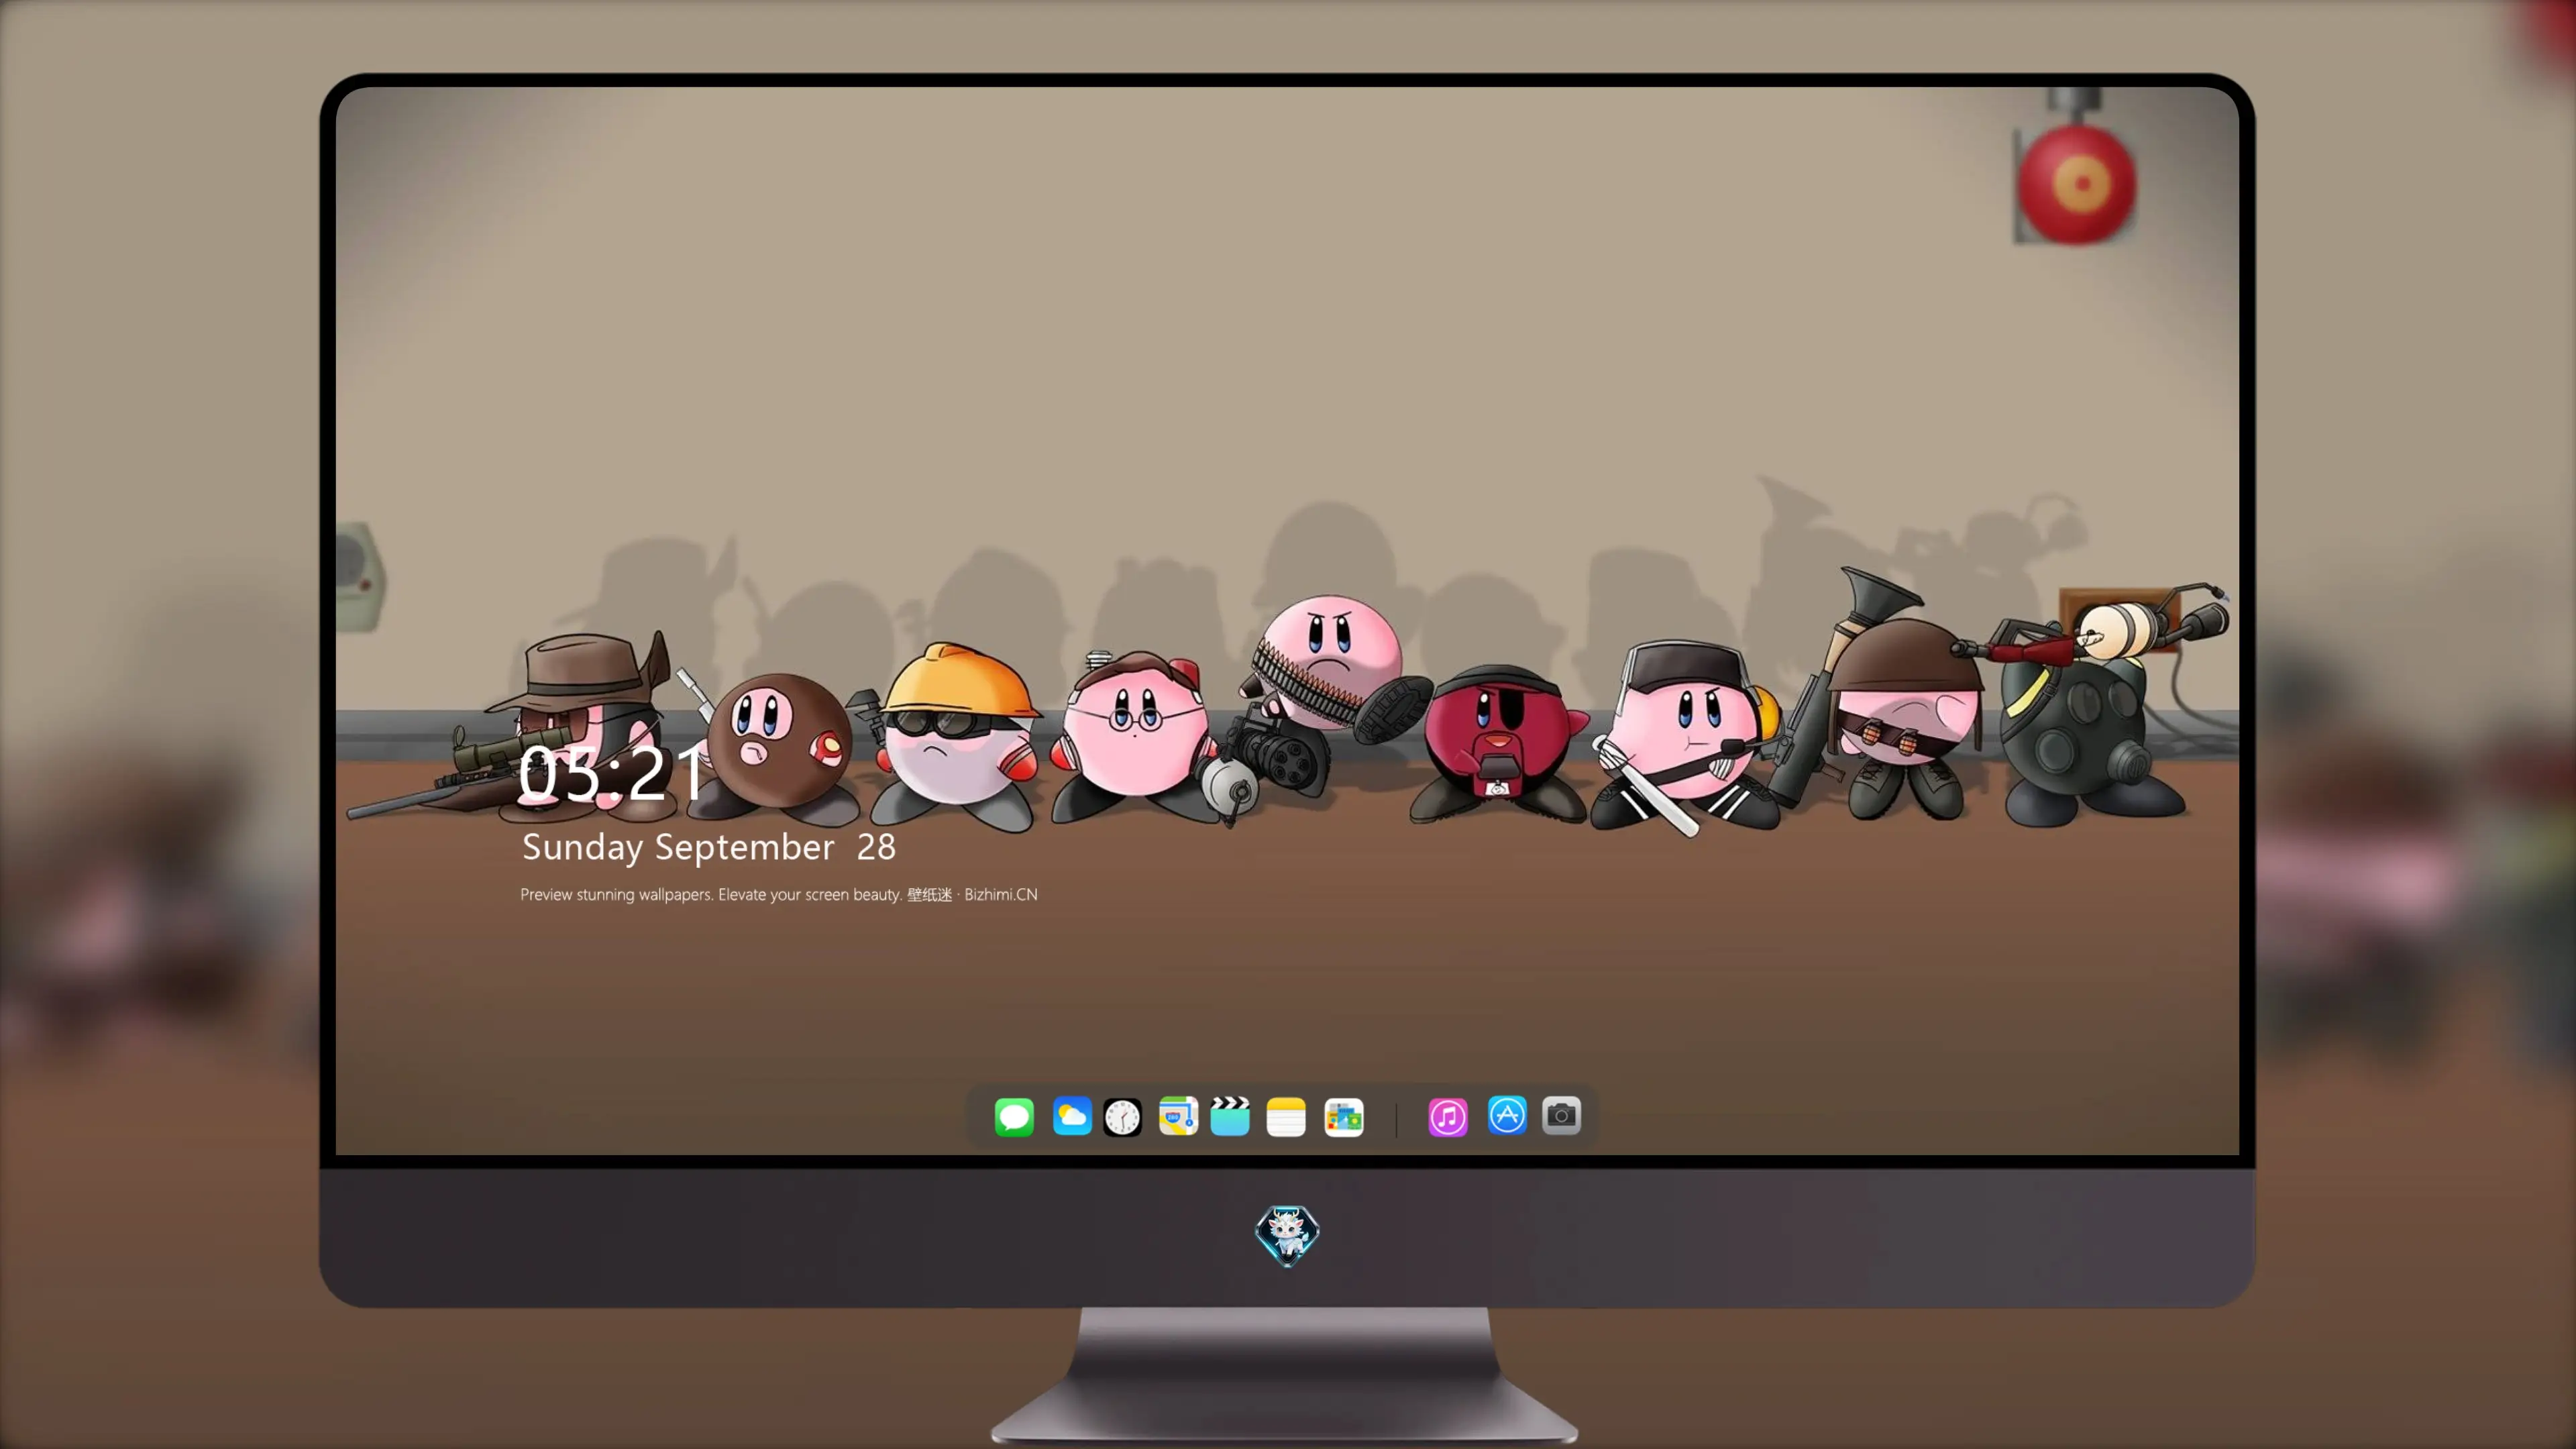The image size is (2576, 1449).
Task: Open the Camera app in the dock
Action: click(x=1561, y=1115)
